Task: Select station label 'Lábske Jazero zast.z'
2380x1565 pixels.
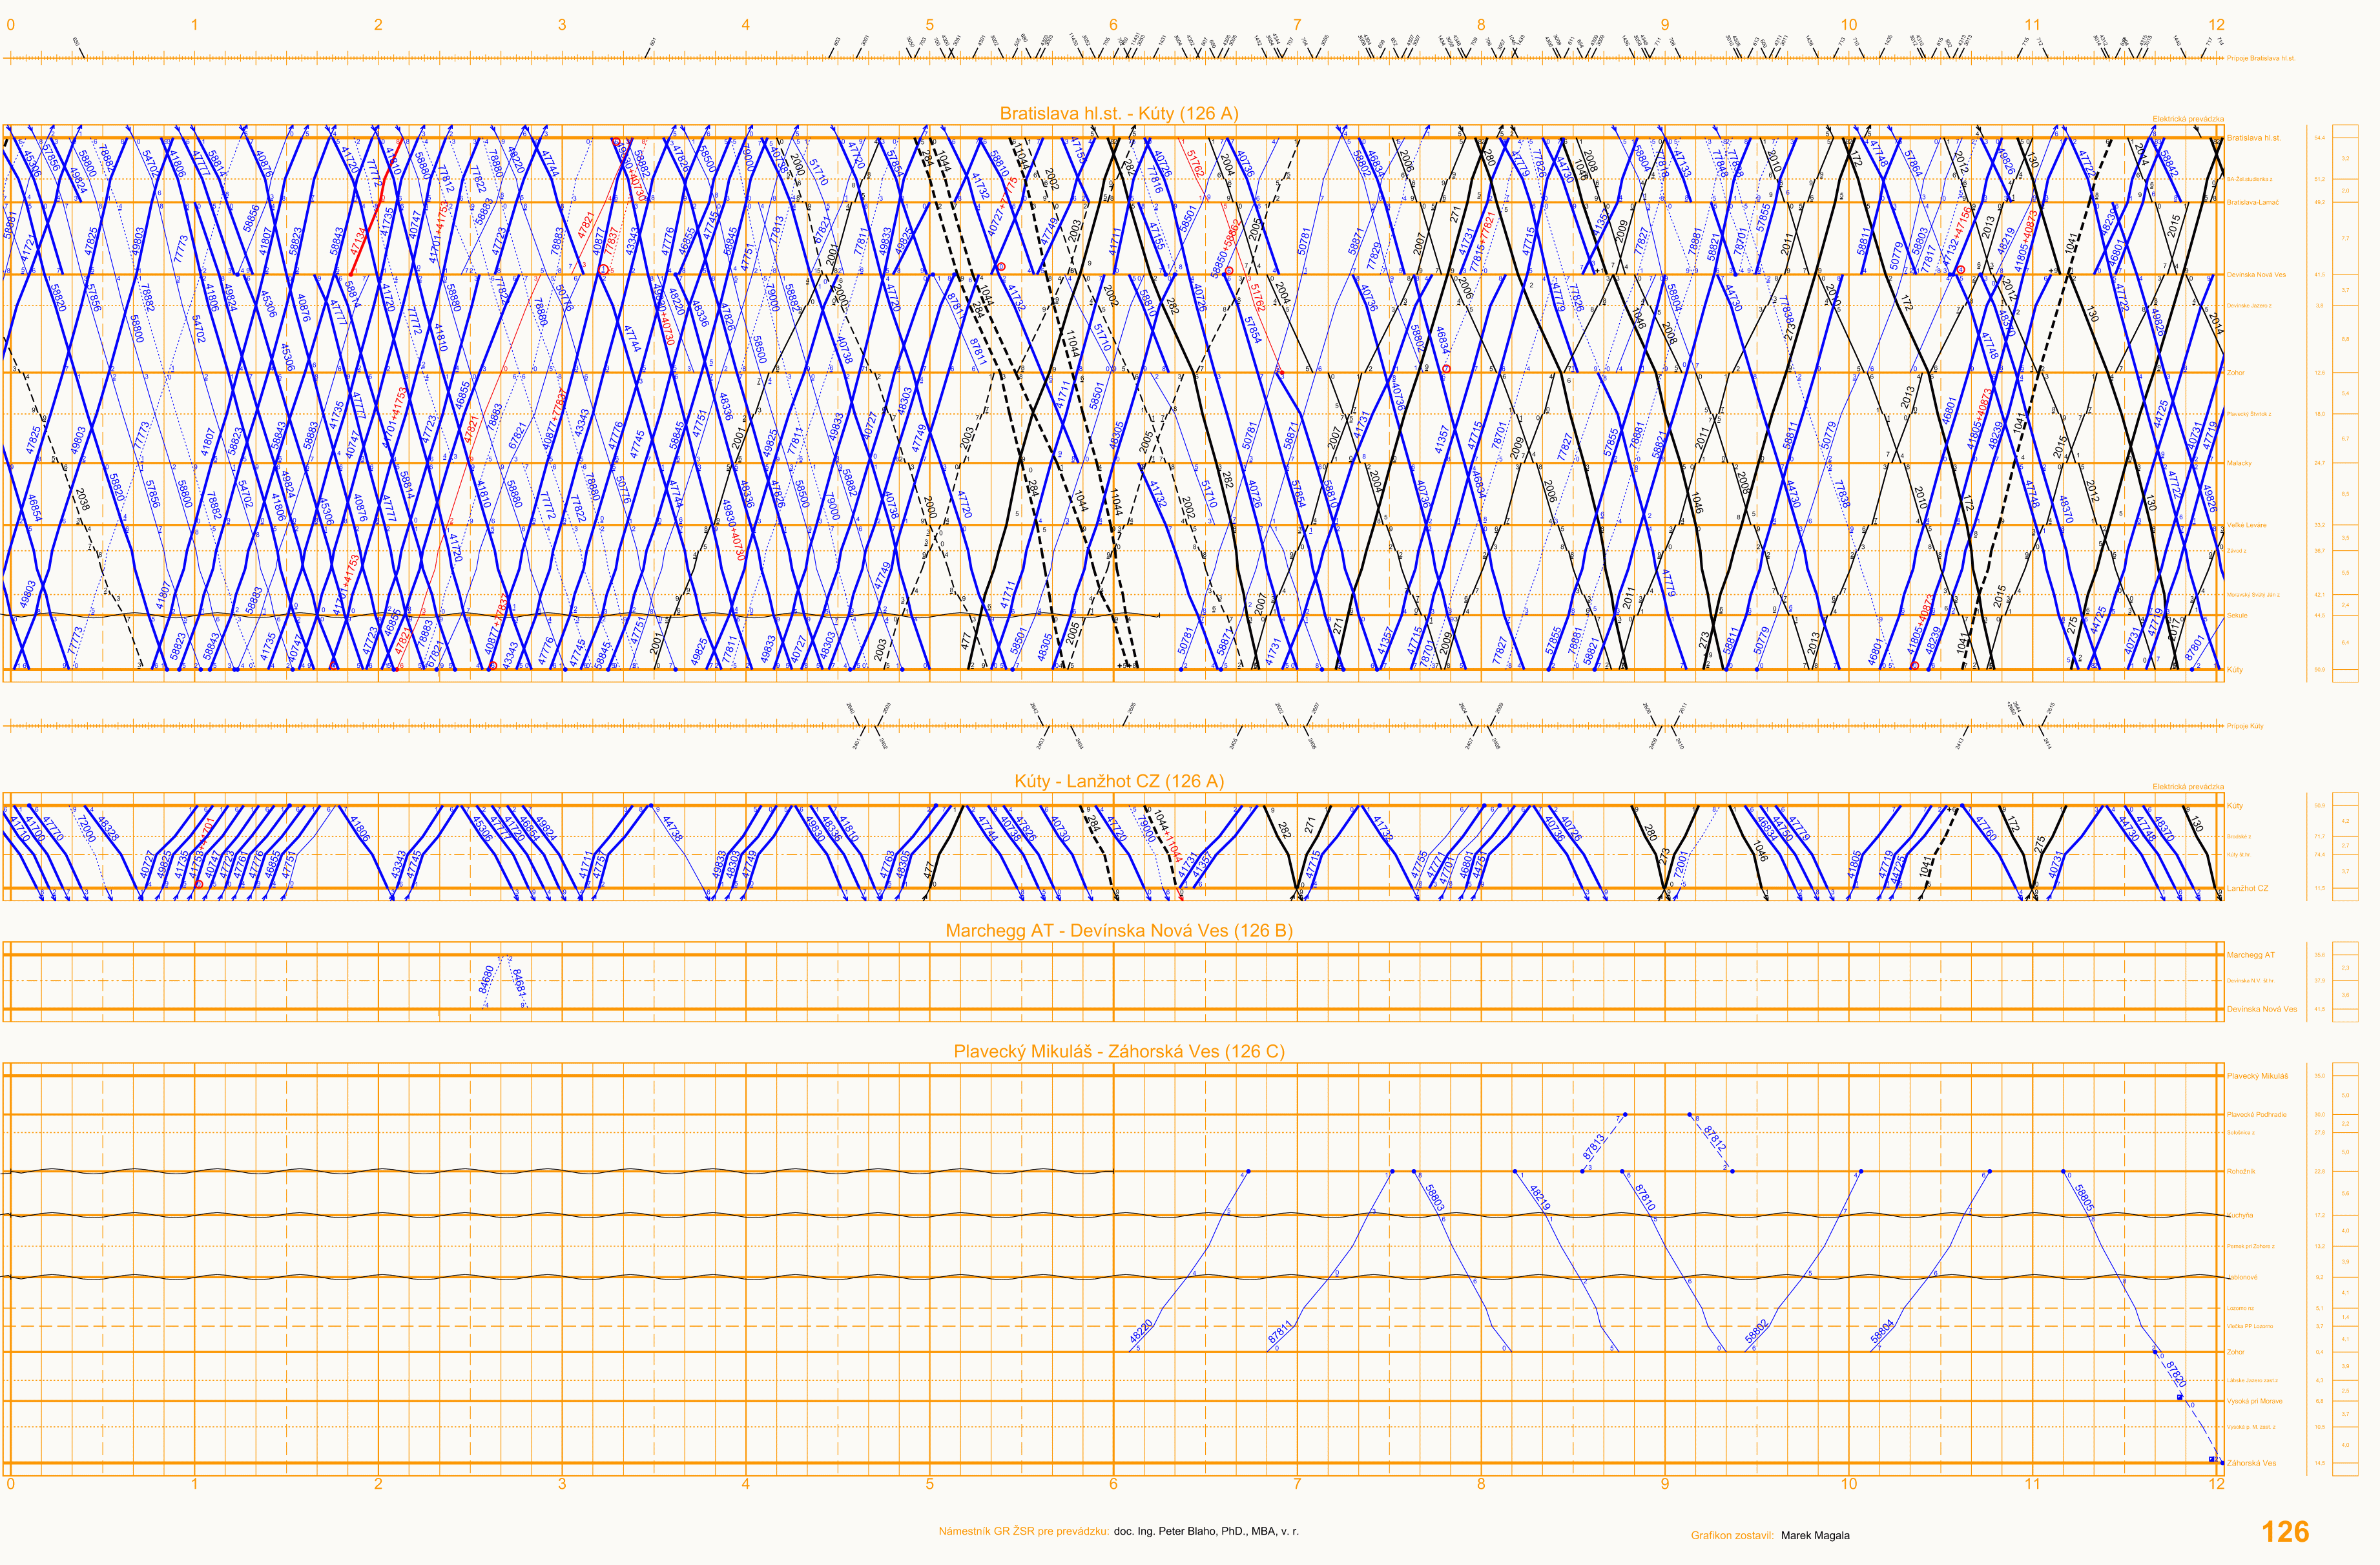Action: [x=2252, y=1381]
